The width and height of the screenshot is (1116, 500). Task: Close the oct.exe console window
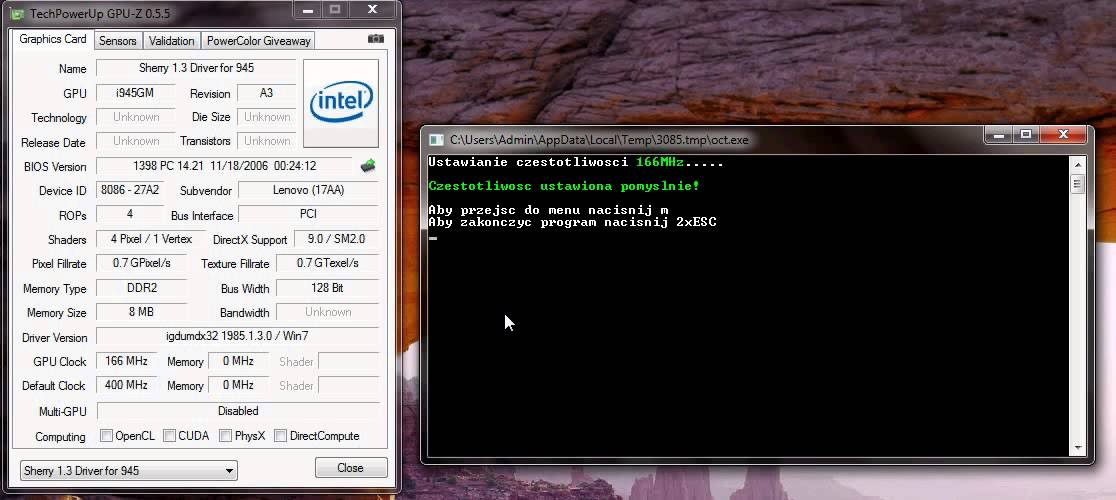pyautogui.click(x=1063, y=134)
